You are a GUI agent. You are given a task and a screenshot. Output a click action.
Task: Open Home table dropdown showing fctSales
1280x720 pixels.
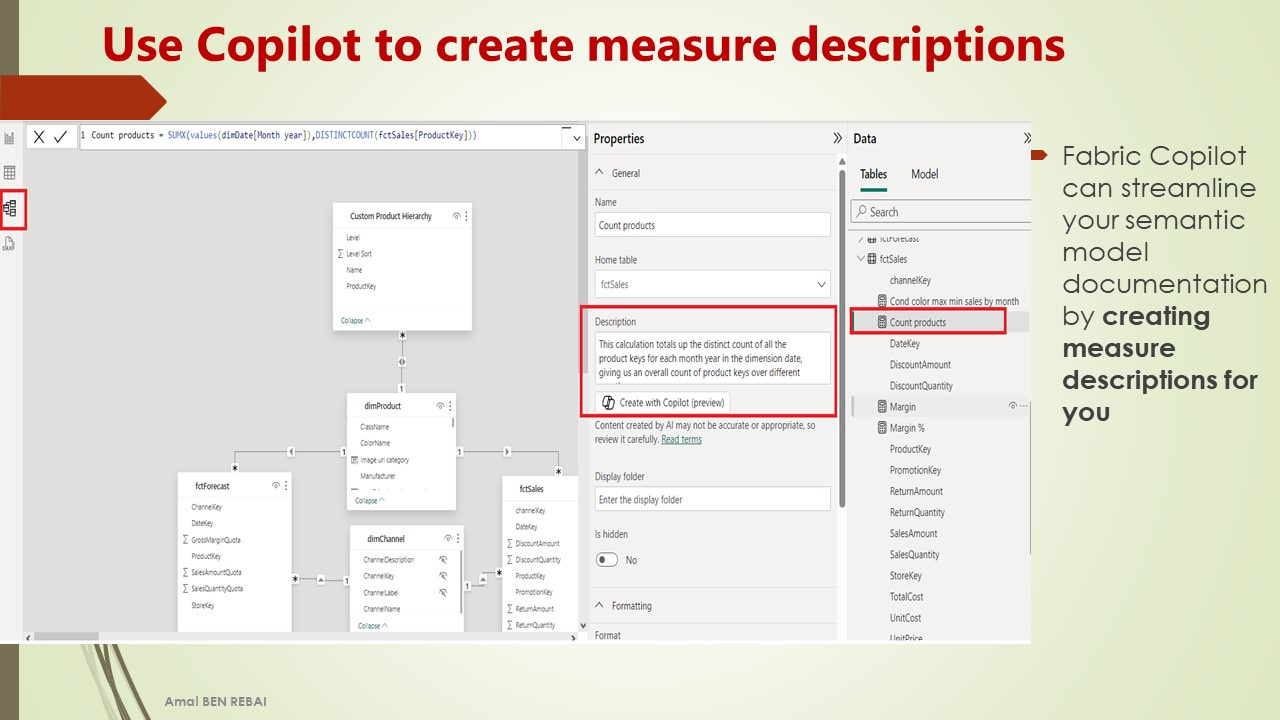[x=712, y=284]
